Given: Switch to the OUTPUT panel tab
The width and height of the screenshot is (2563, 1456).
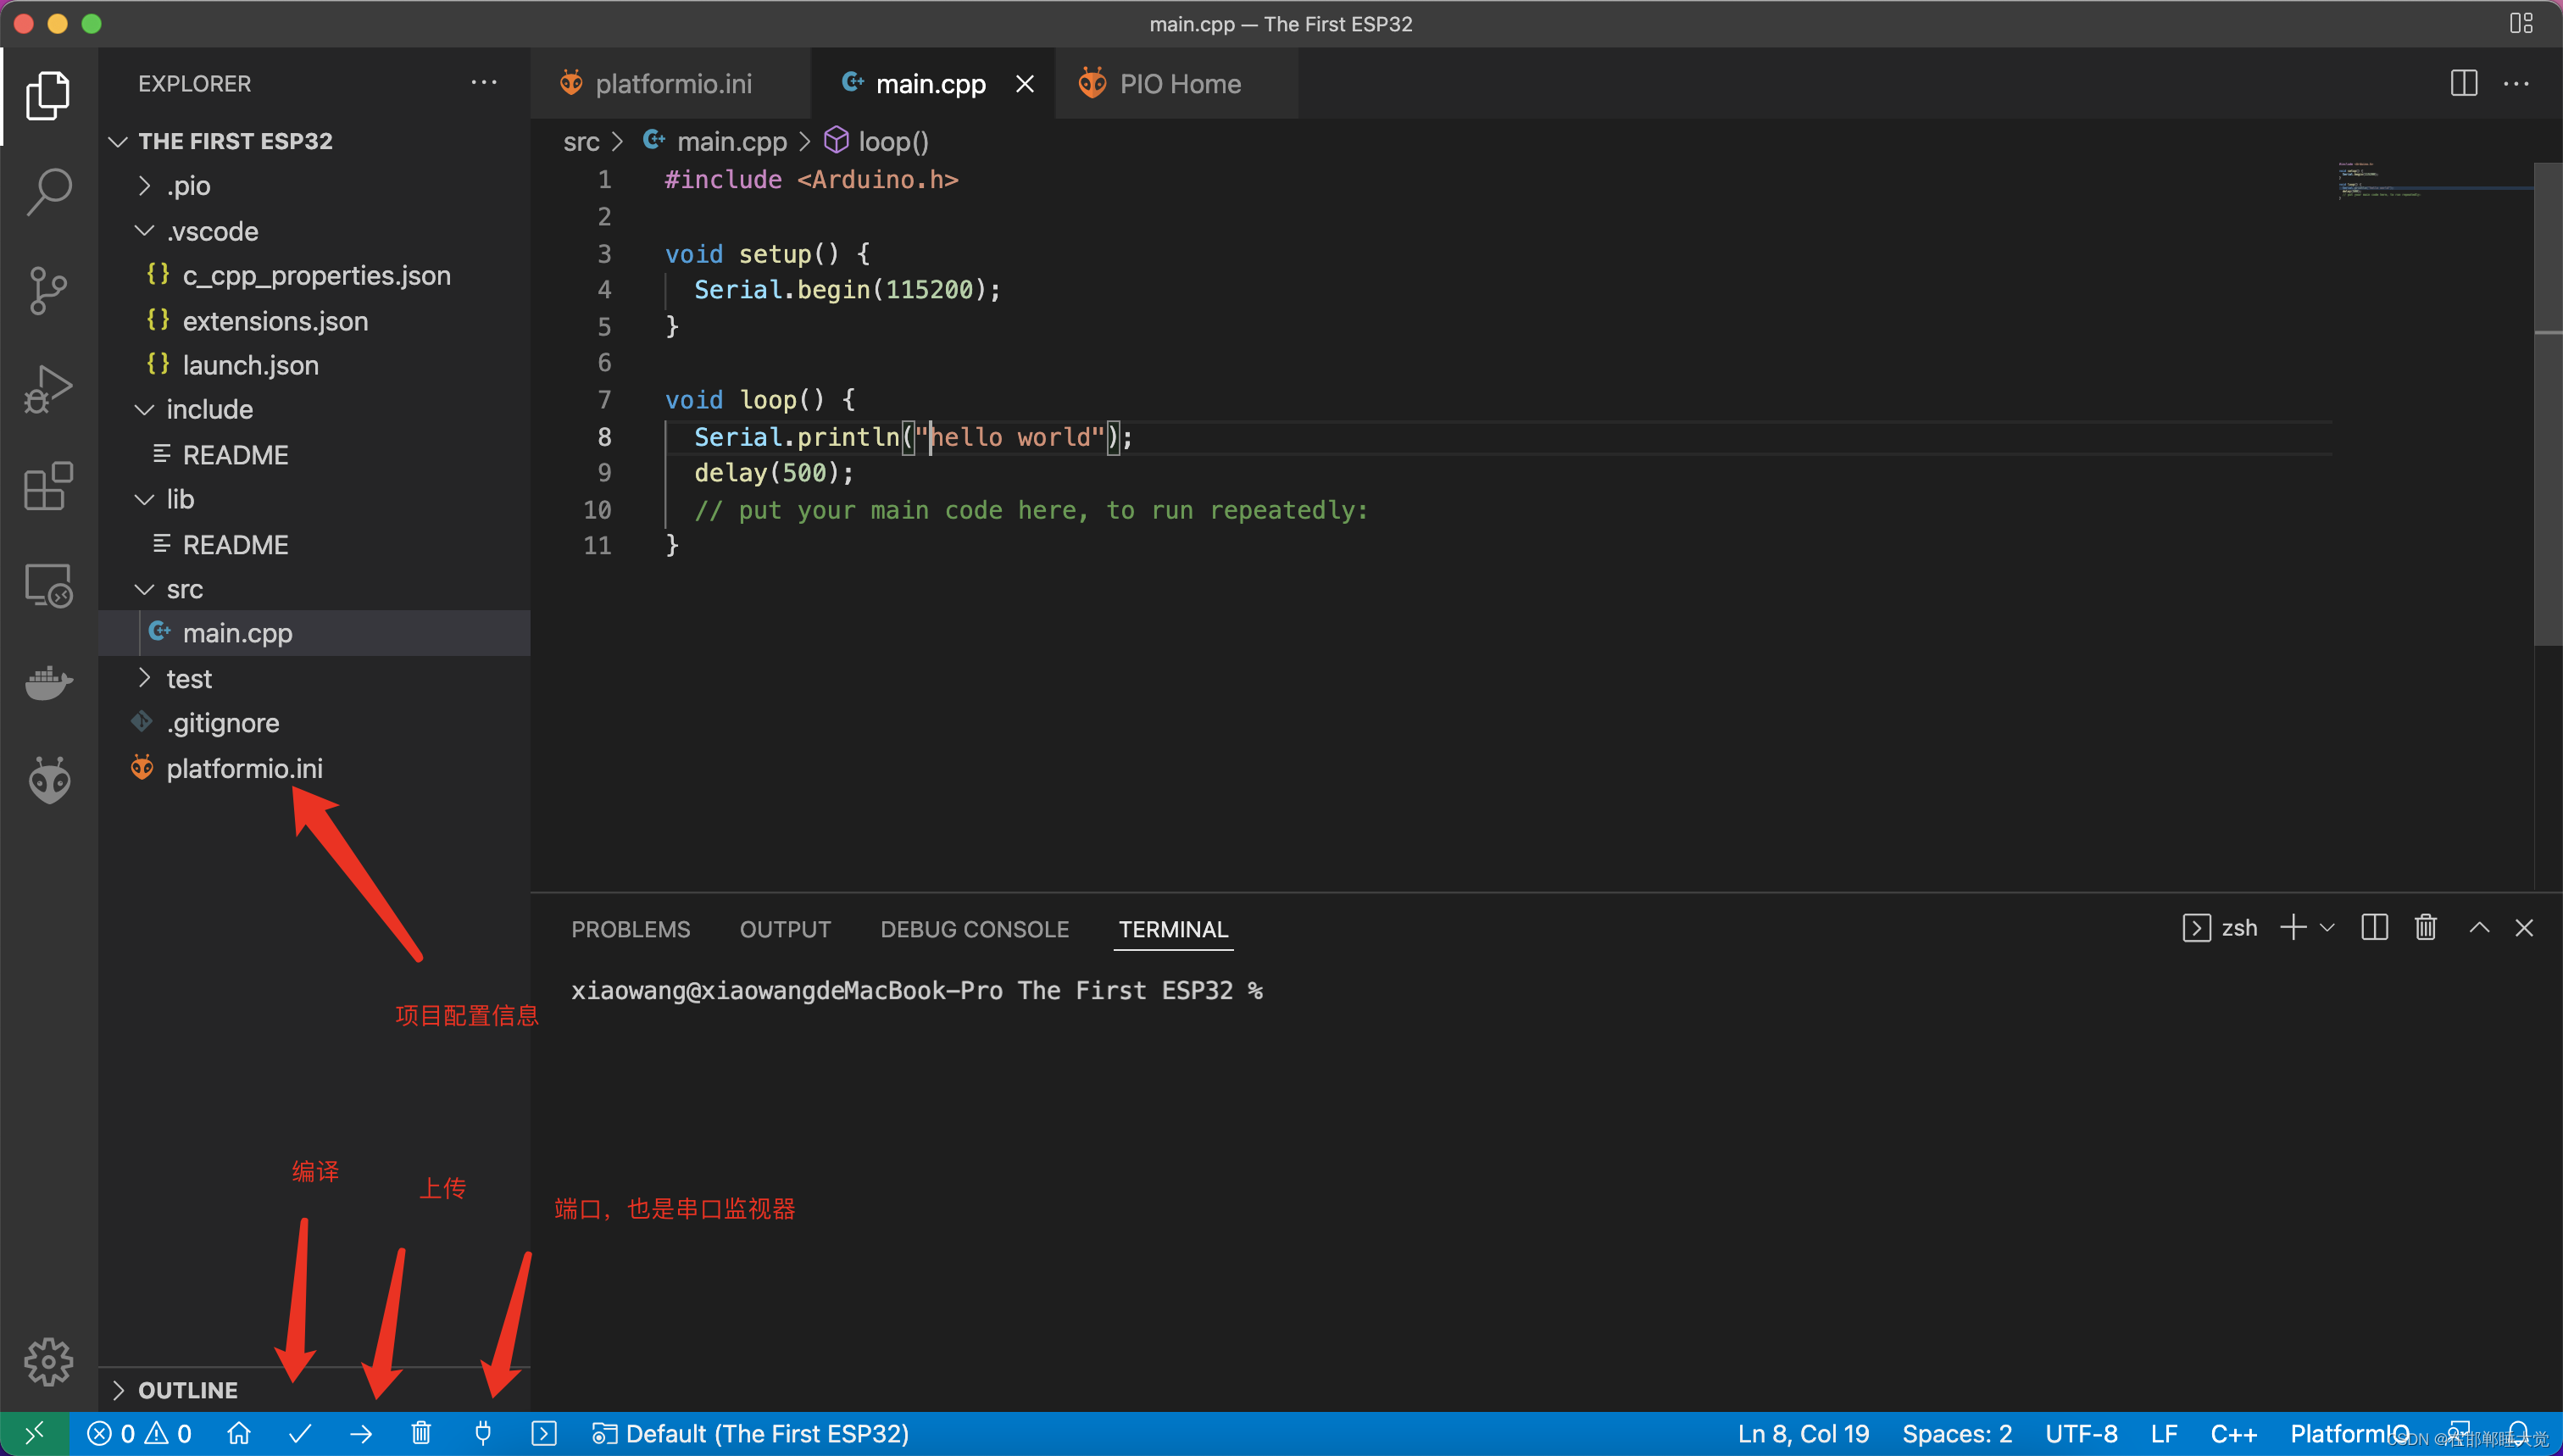Looking at the screenshot, I should (x=785, y=929).
